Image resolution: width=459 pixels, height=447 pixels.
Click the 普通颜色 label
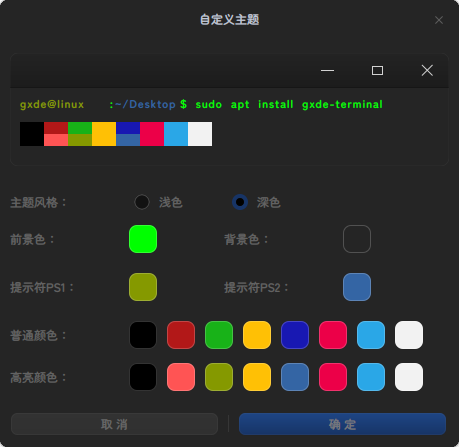[x=38, y=335]
